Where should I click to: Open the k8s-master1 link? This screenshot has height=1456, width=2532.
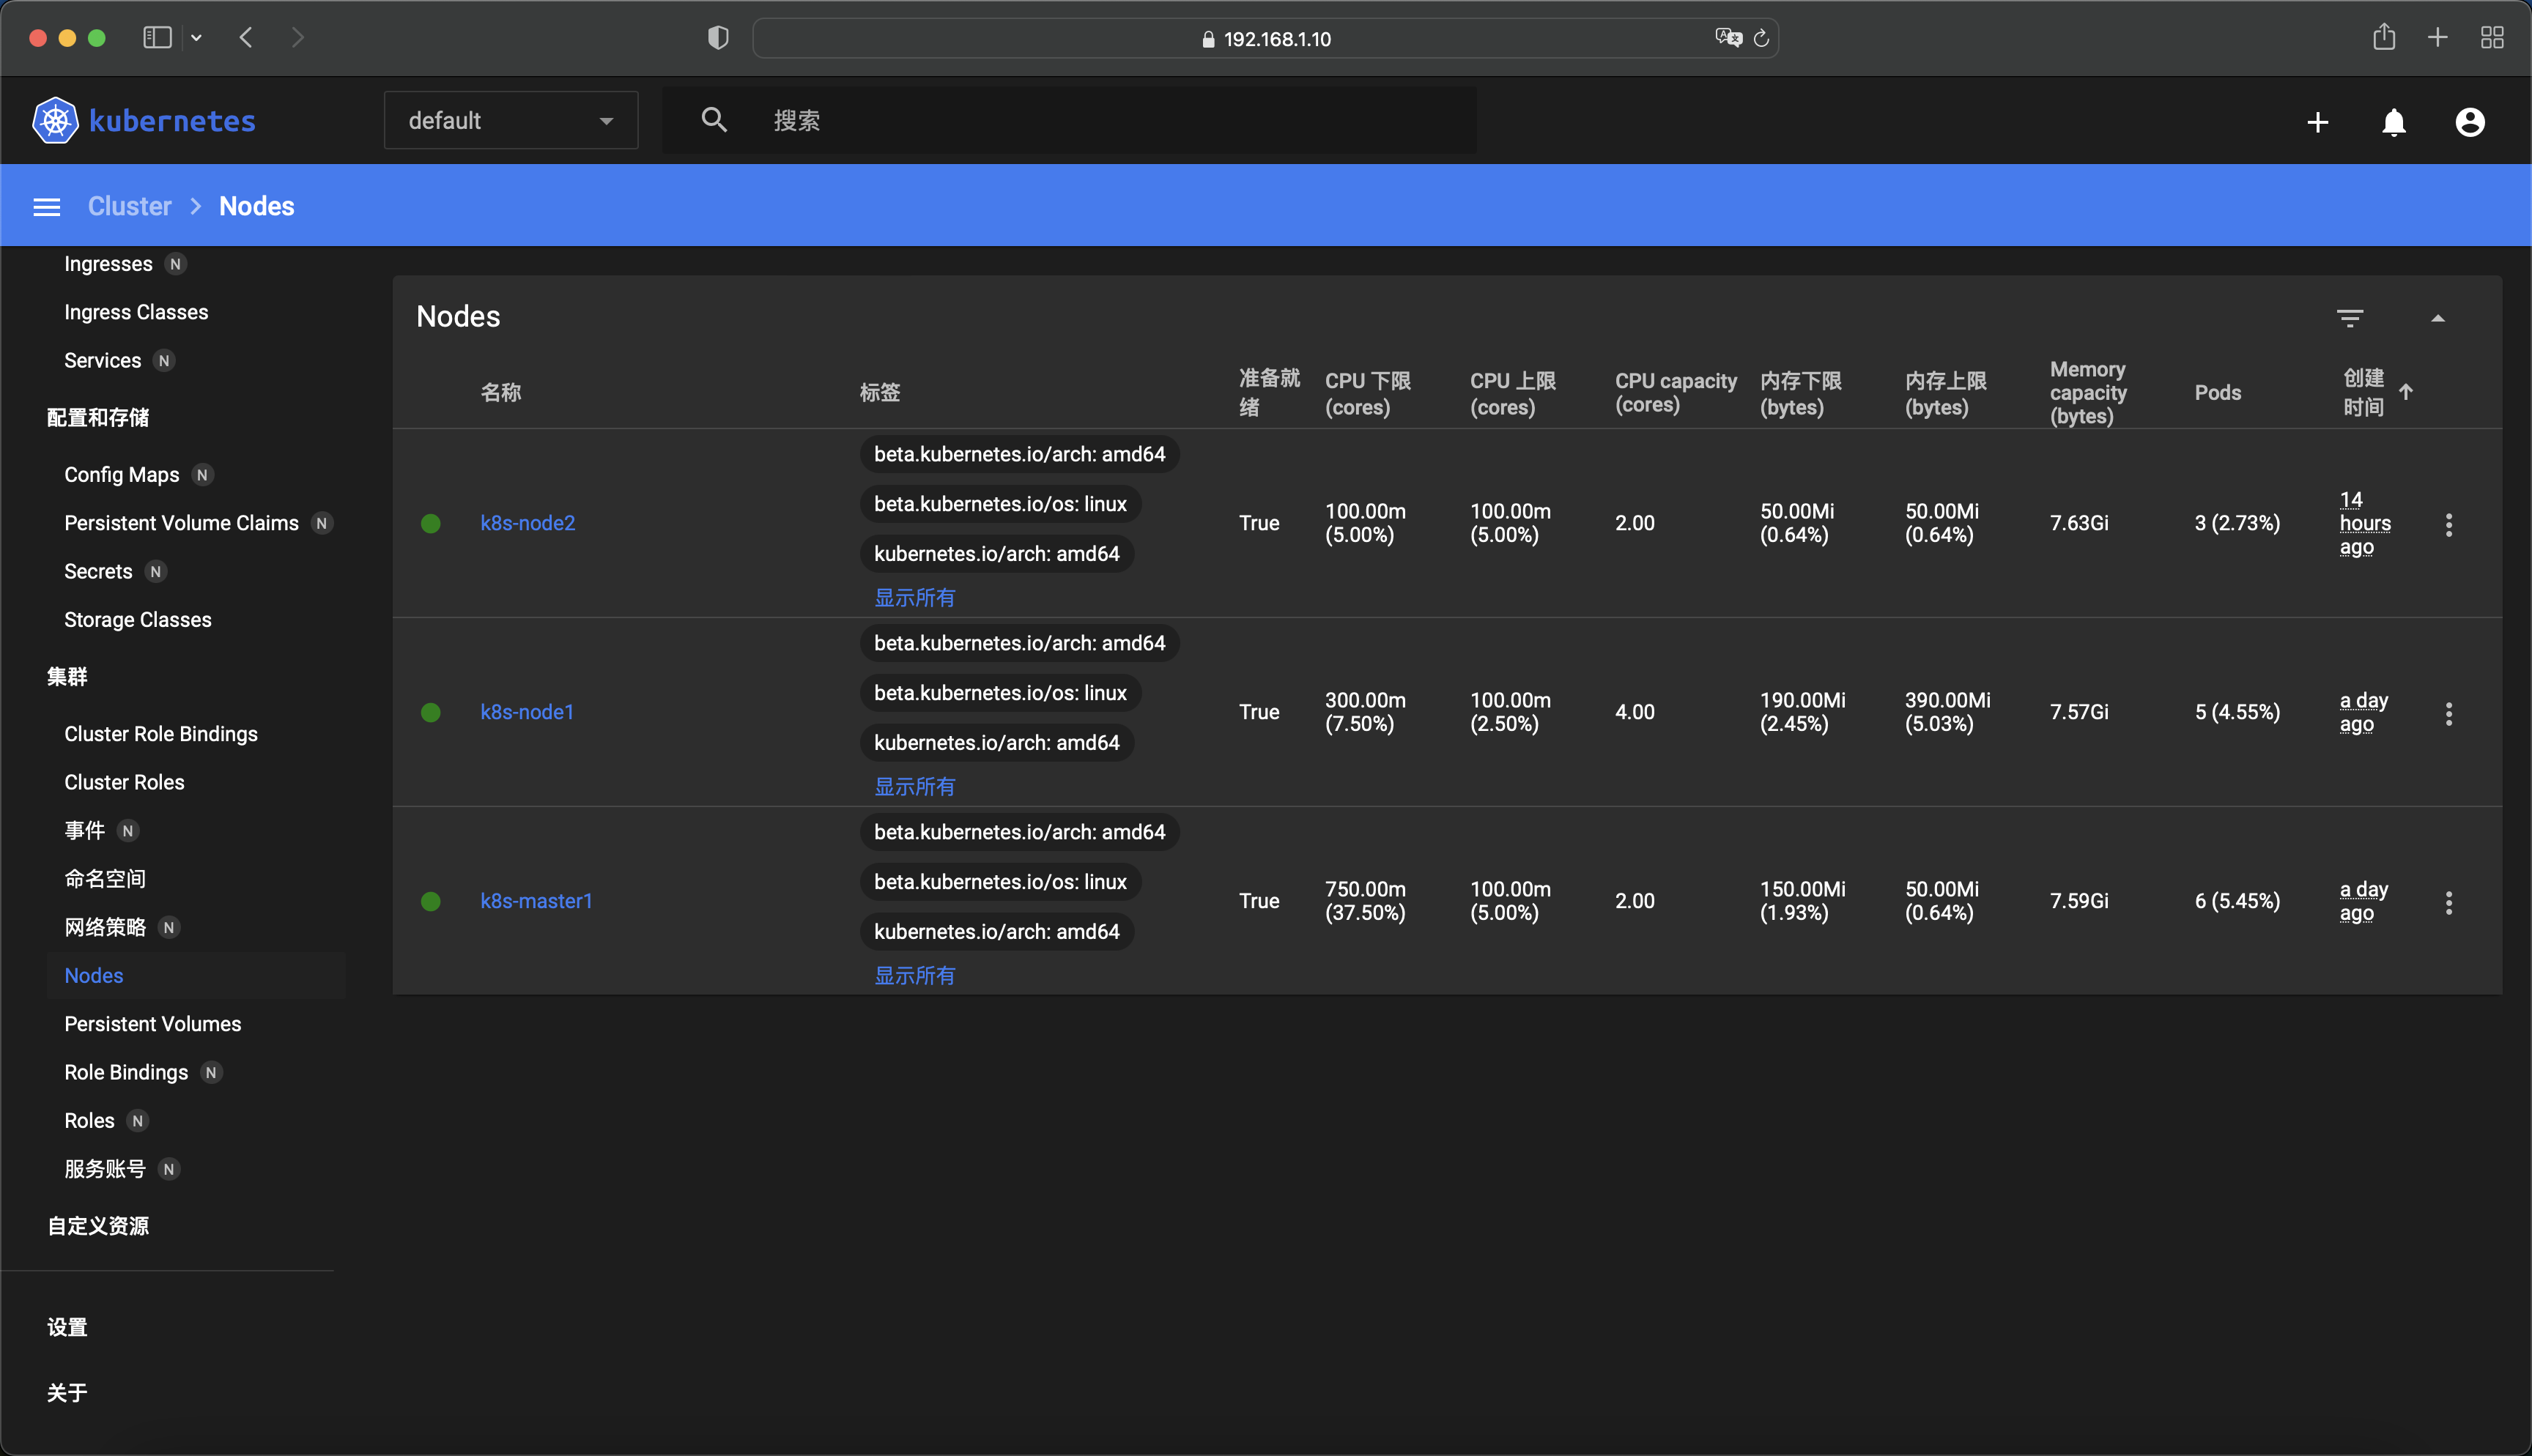pyautogui.click(x=536, y=901)
